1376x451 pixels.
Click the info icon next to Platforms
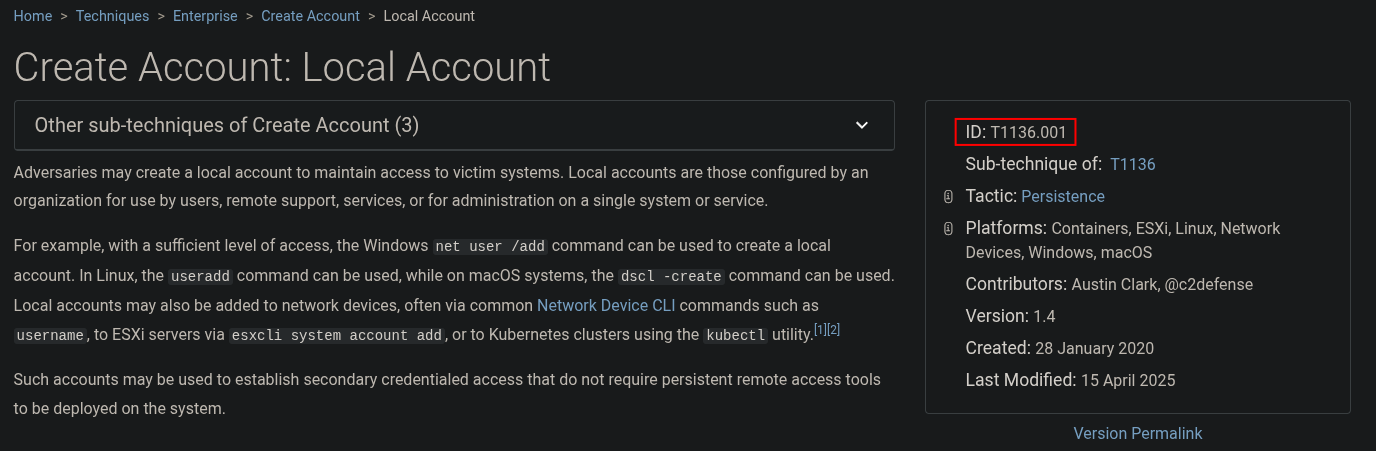tap(949, 228)
